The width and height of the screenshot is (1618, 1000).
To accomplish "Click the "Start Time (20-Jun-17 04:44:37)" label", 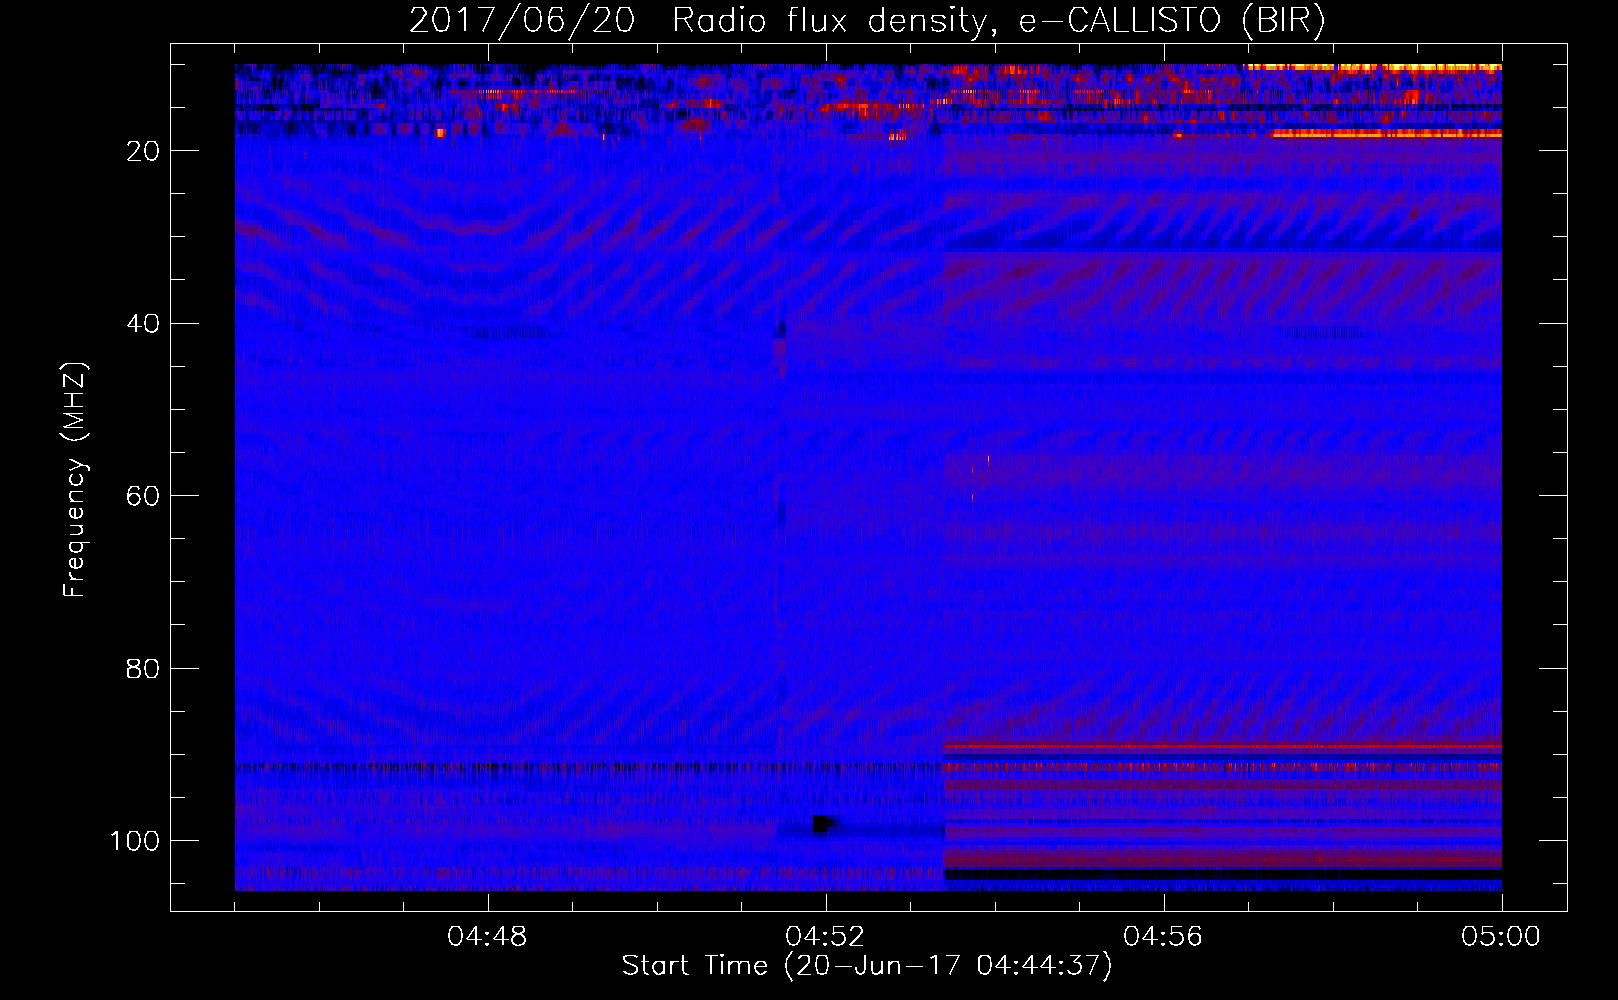I will pos(867,966).
